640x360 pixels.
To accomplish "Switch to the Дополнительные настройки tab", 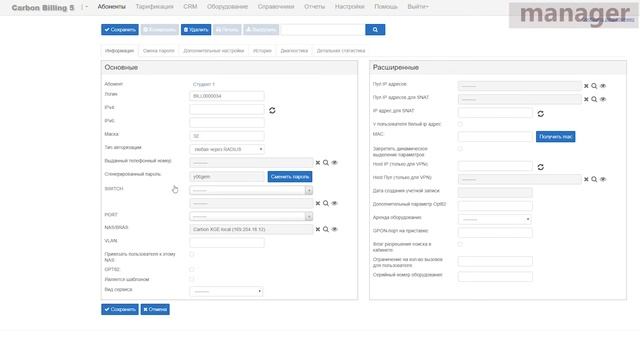I will [213, 51].
